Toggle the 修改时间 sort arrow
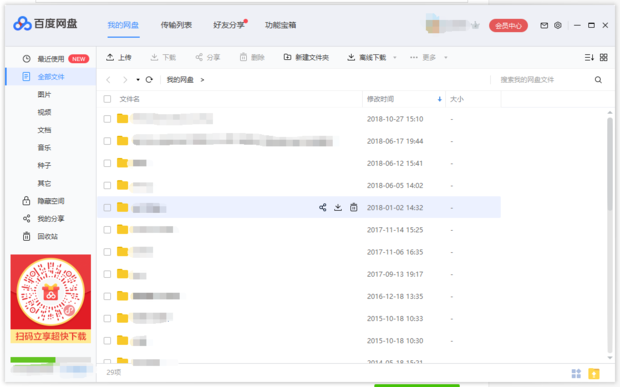 tap(439, 99)
